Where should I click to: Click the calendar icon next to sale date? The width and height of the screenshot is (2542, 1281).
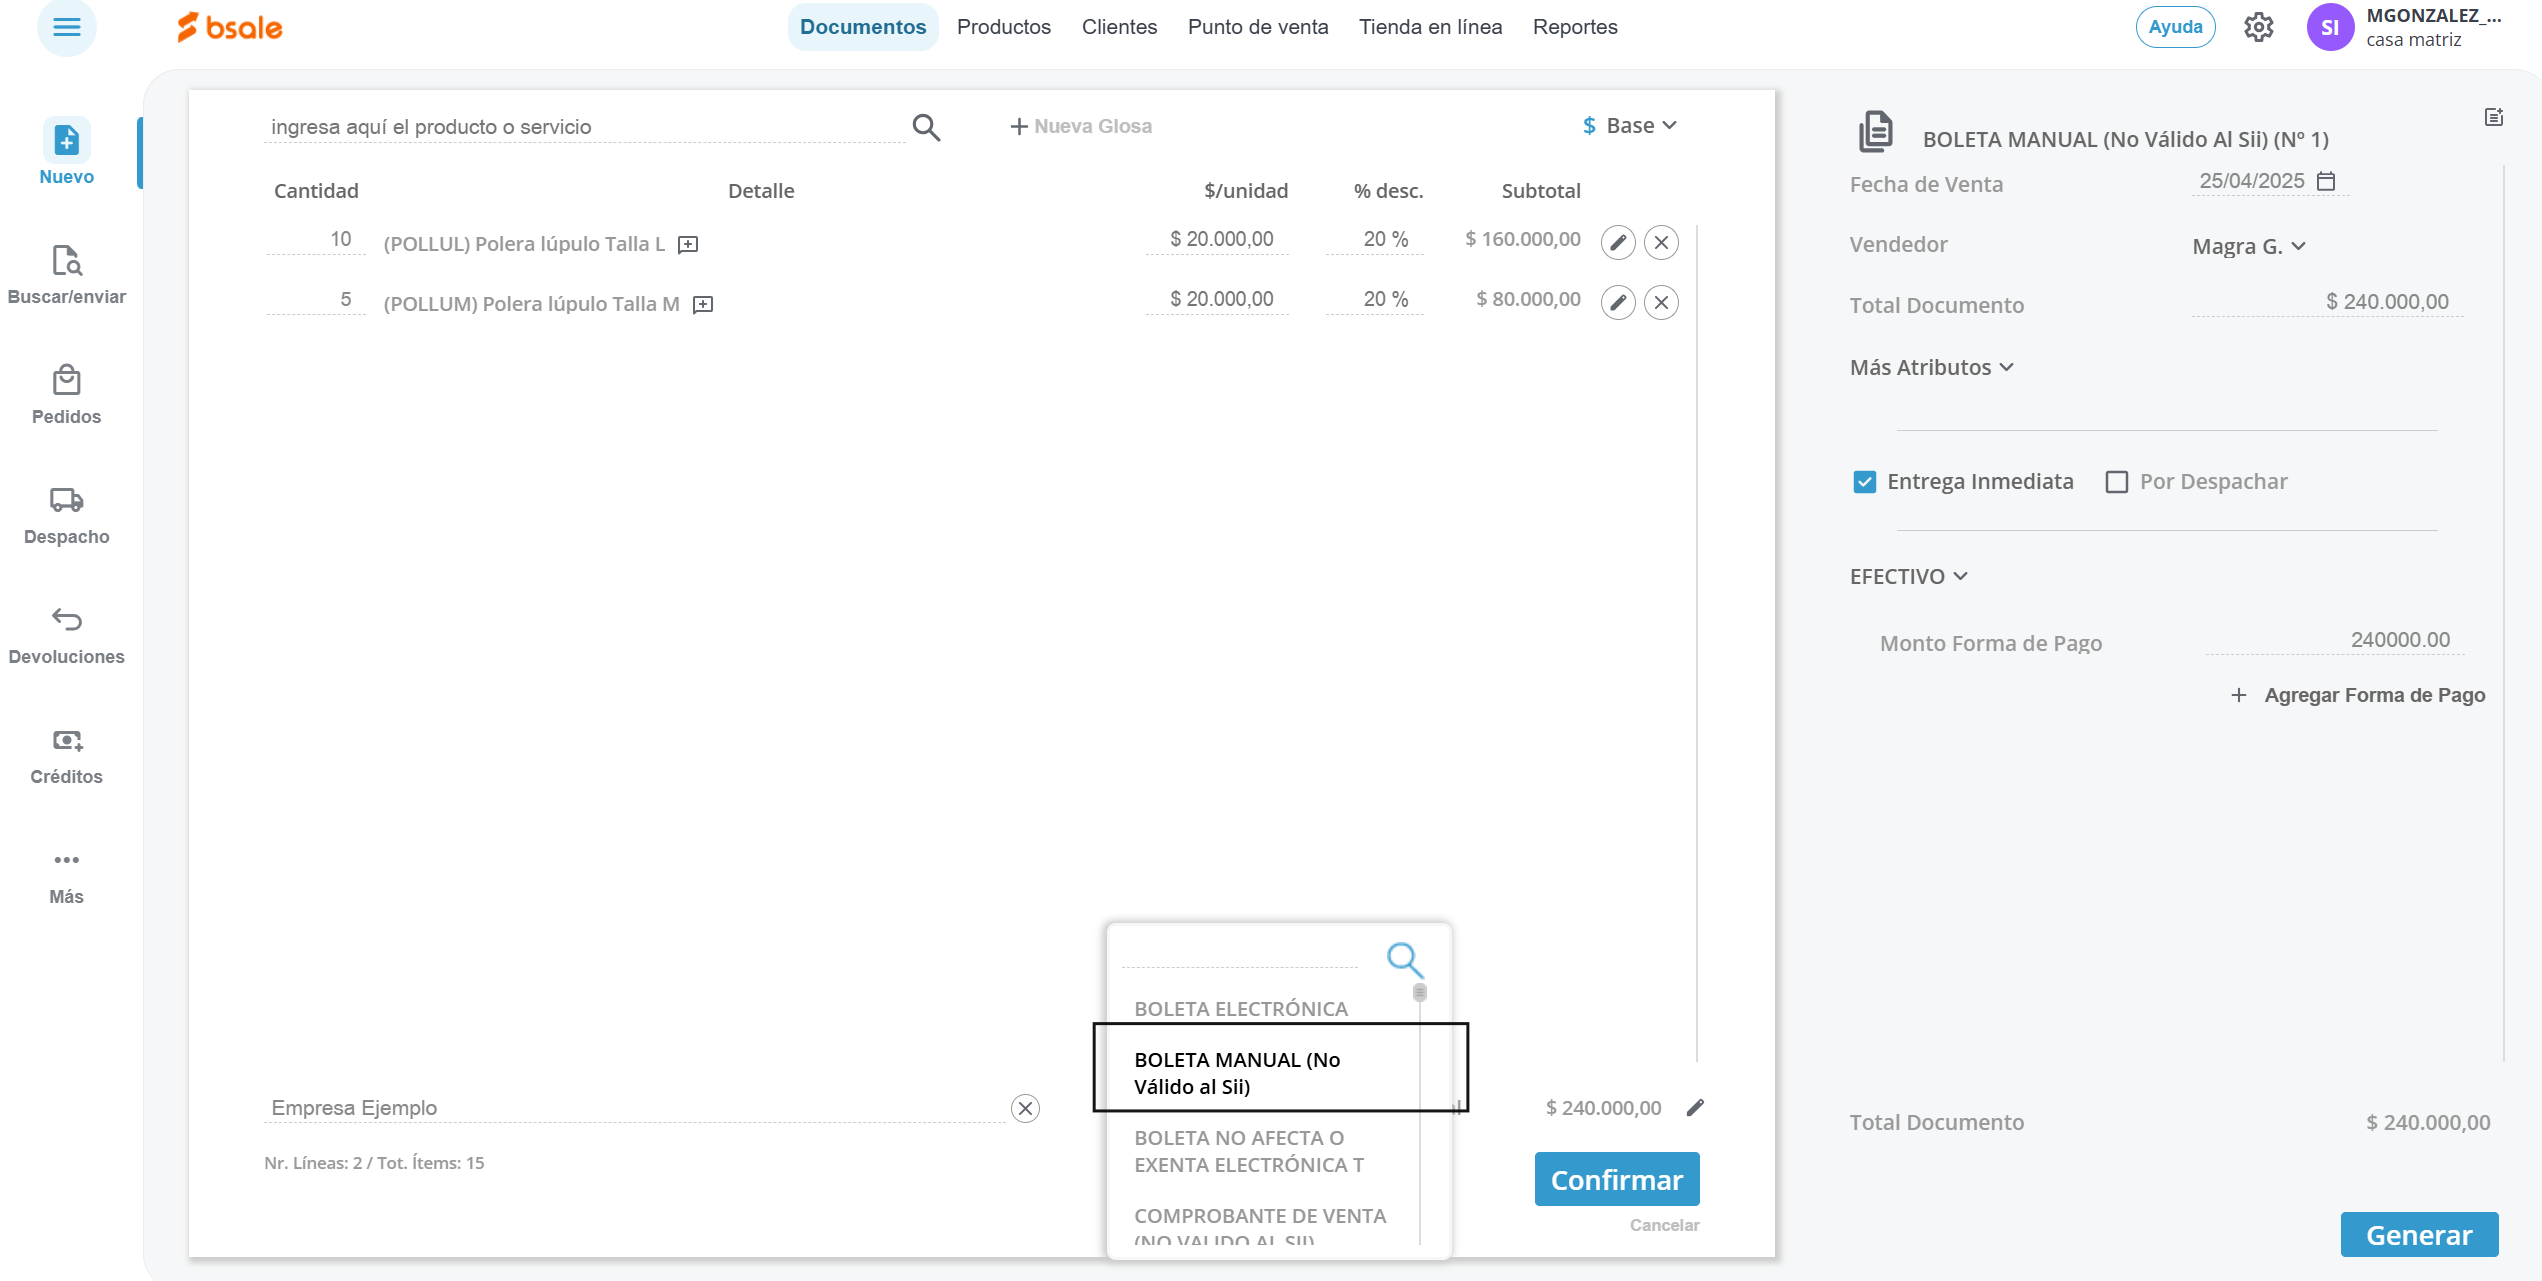[x=2327, y=181]
